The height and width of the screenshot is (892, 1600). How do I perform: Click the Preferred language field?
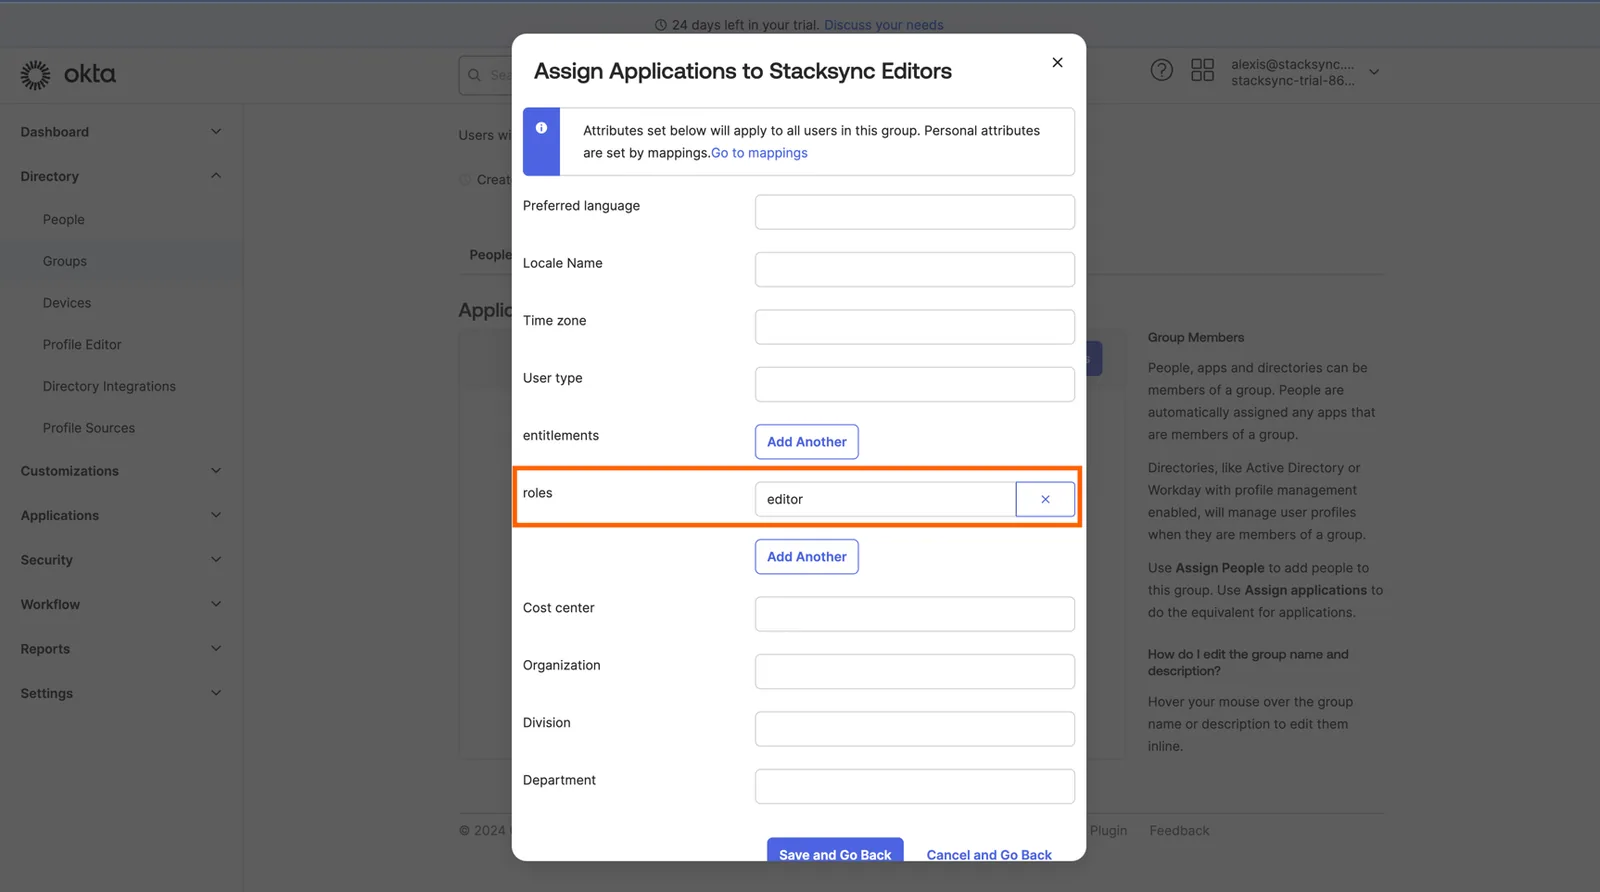coord(915,212)
